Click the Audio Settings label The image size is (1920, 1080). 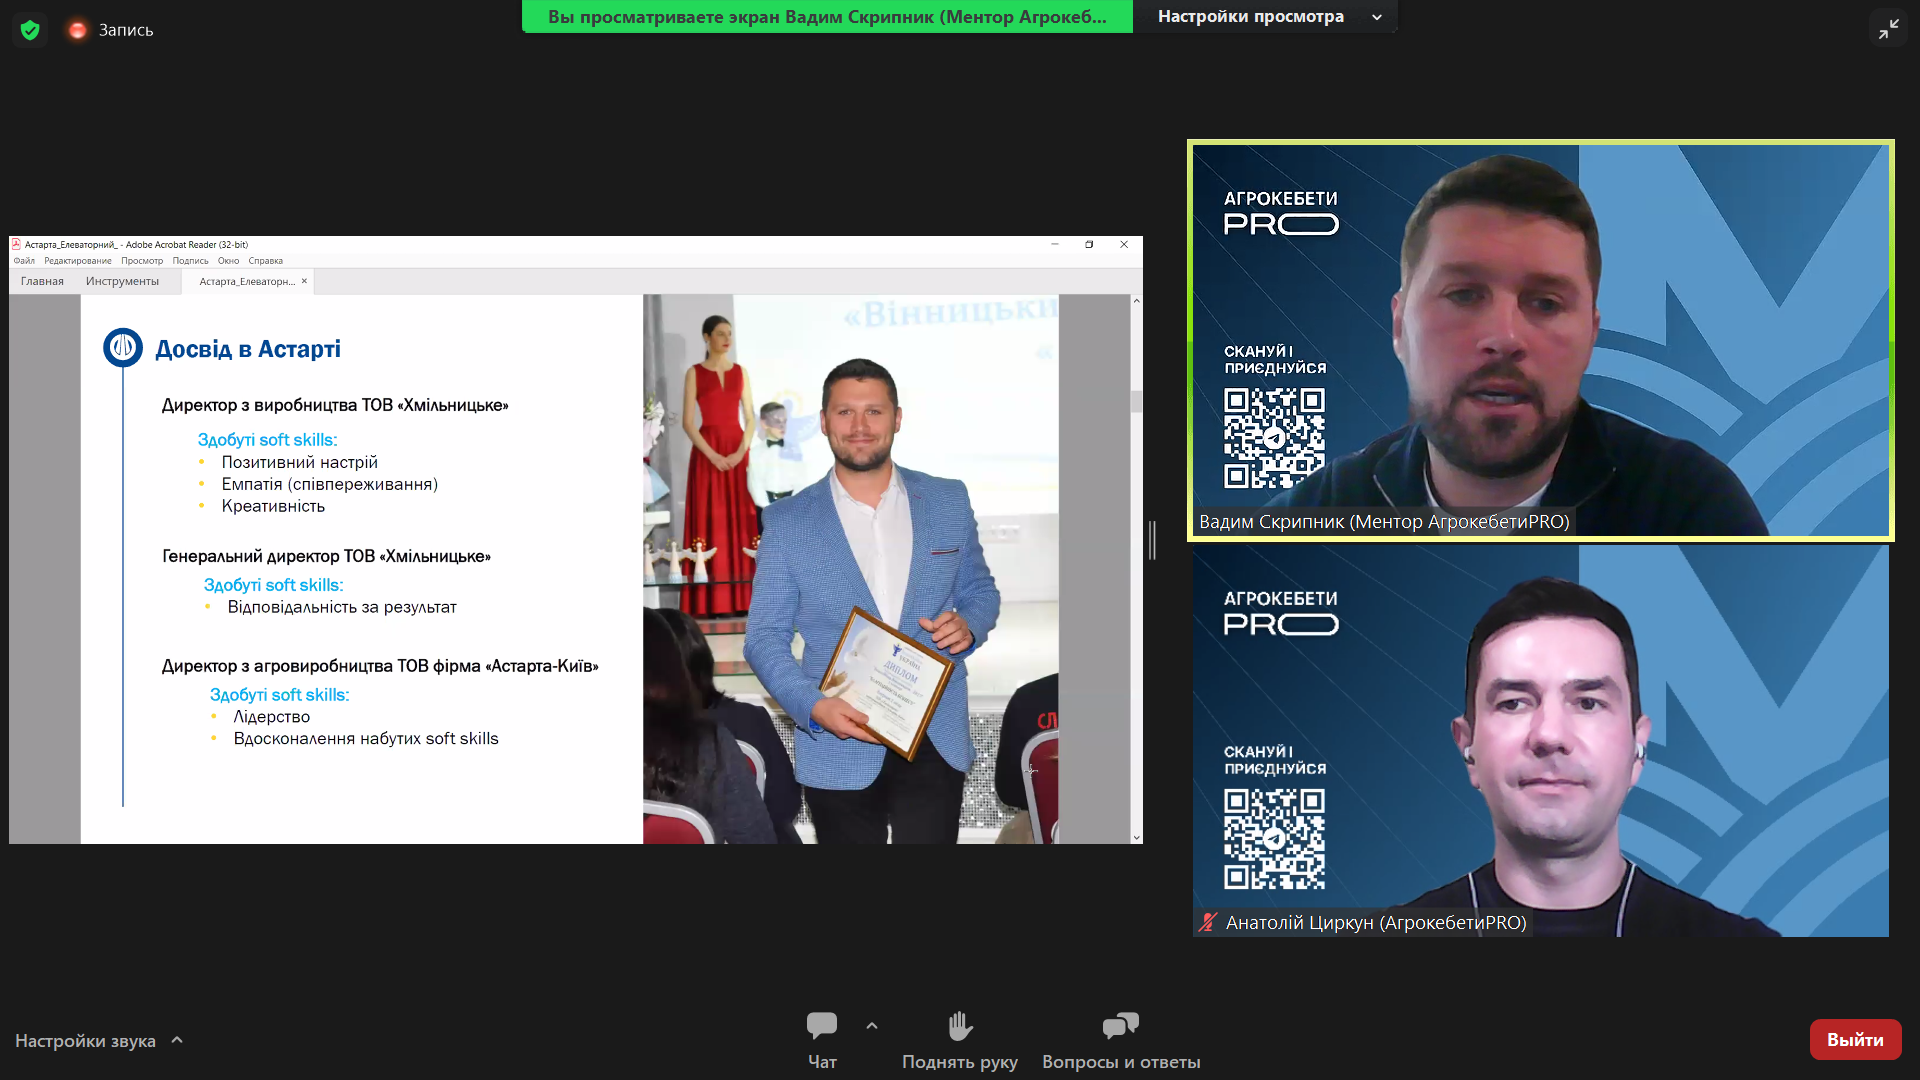pyautogui.click(x=85, y=1041)
